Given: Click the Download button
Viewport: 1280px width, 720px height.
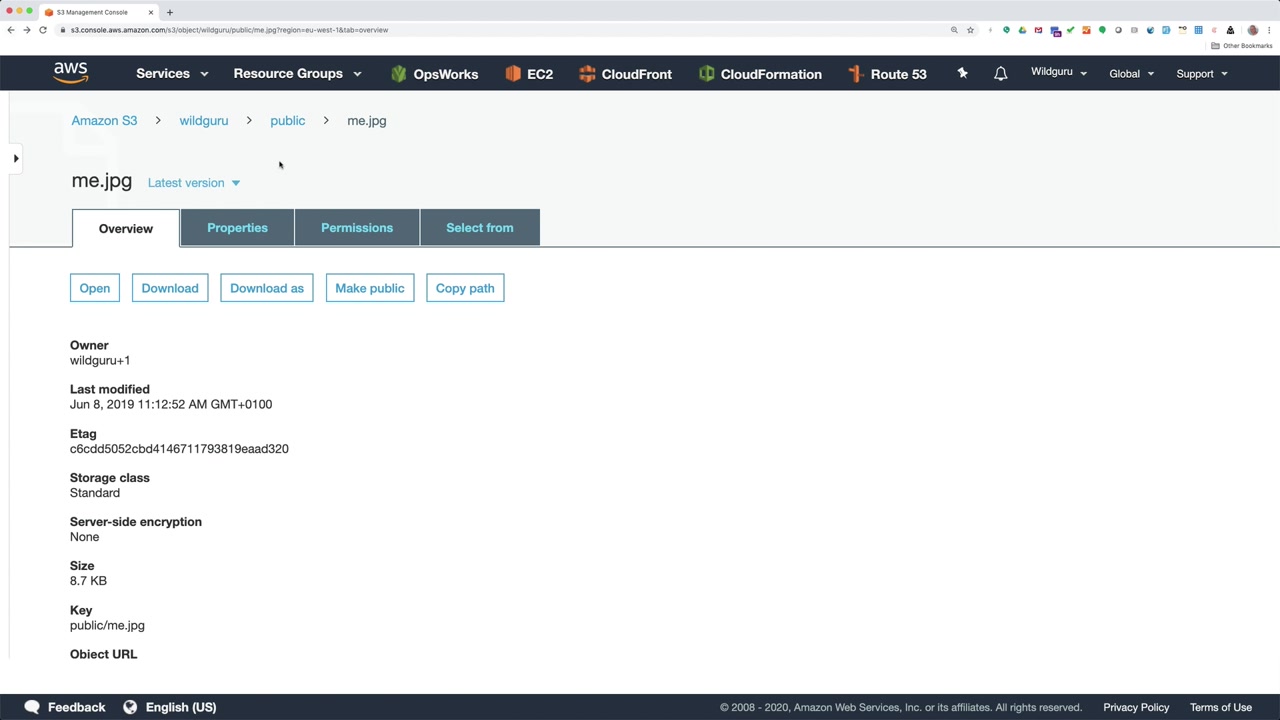Looking at the screenshot, I should pos(170,288).
